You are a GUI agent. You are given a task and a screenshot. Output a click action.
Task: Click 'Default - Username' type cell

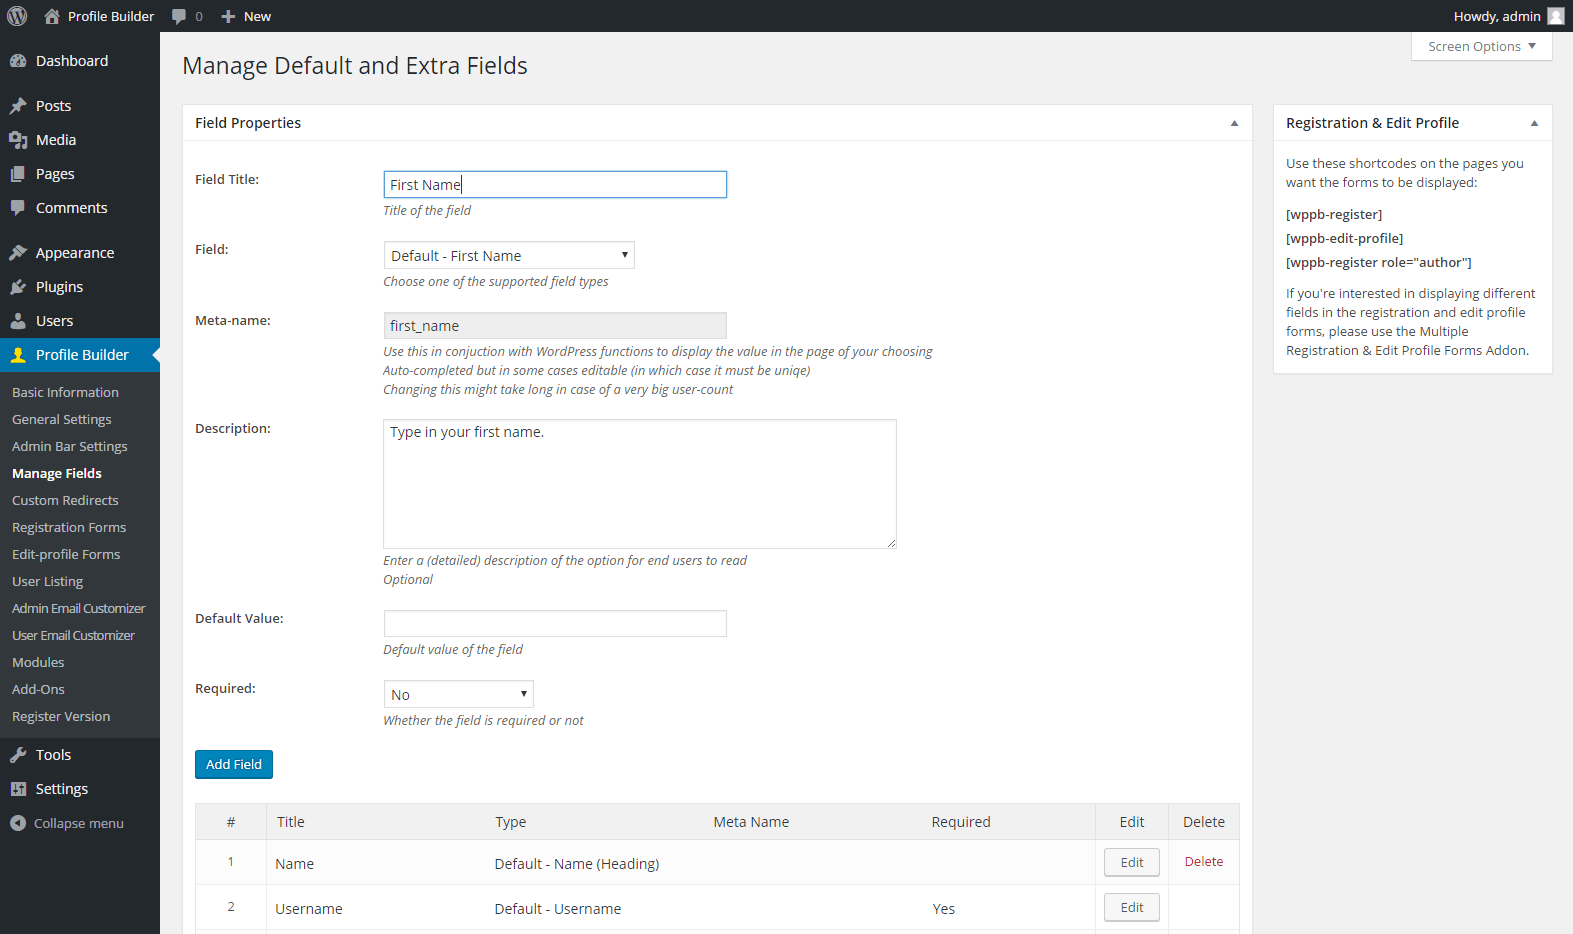[558, 909]
